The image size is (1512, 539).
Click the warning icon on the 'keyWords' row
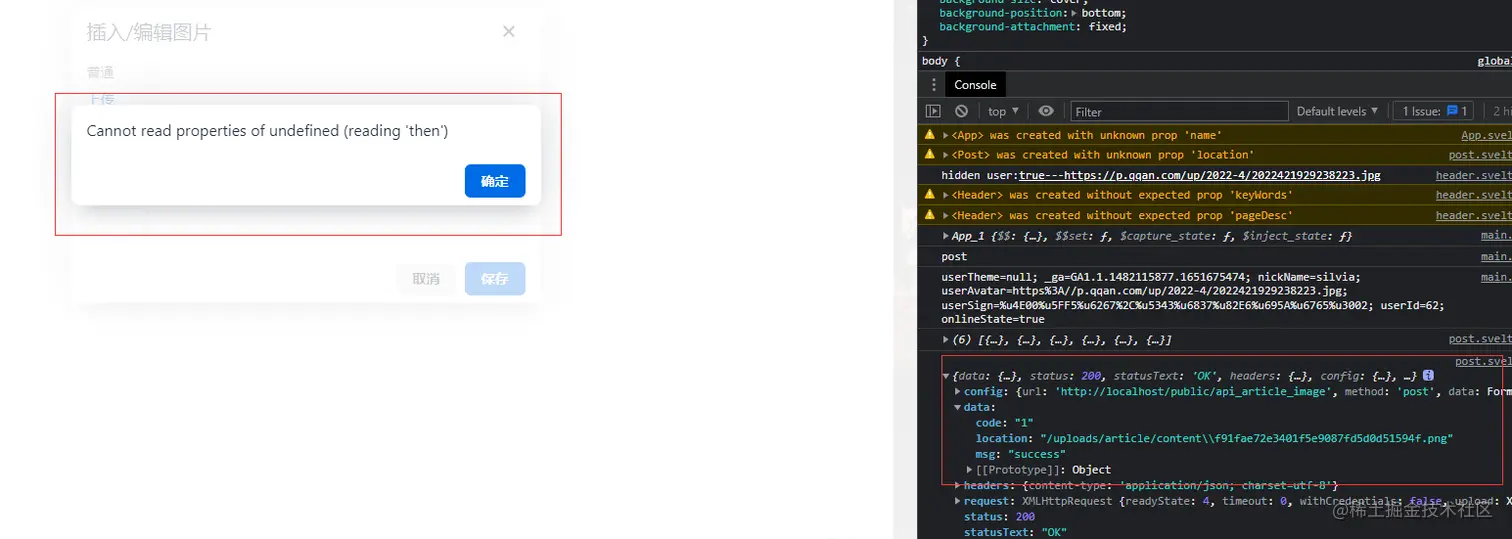tap(930, 195)
